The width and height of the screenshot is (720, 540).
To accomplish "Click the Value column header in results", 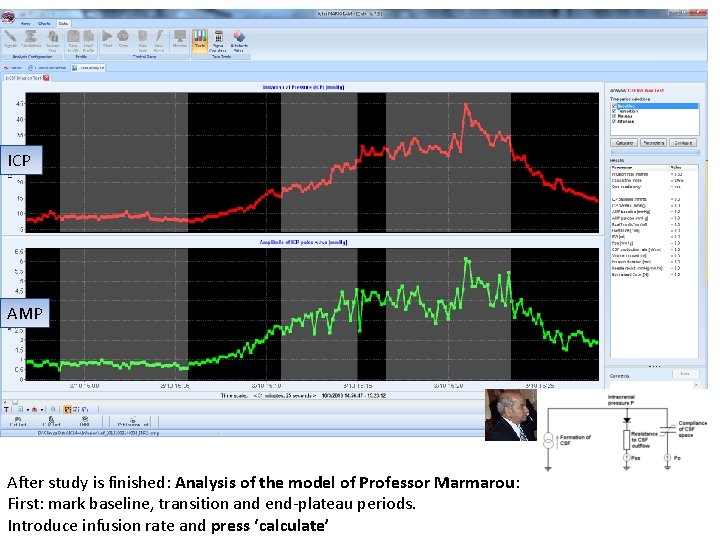I will pyautogui.click(x=684, y=167).
